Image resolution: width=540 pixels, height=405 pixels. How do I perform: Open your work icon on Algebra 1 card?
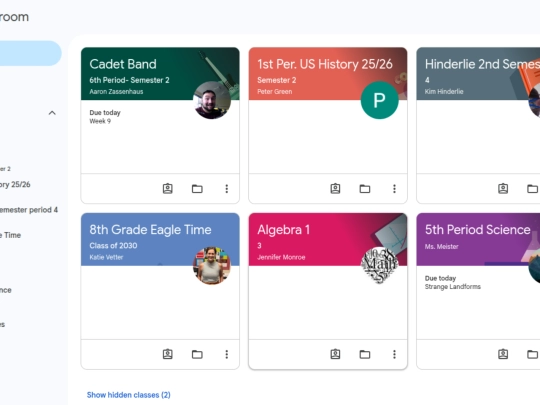335,354
